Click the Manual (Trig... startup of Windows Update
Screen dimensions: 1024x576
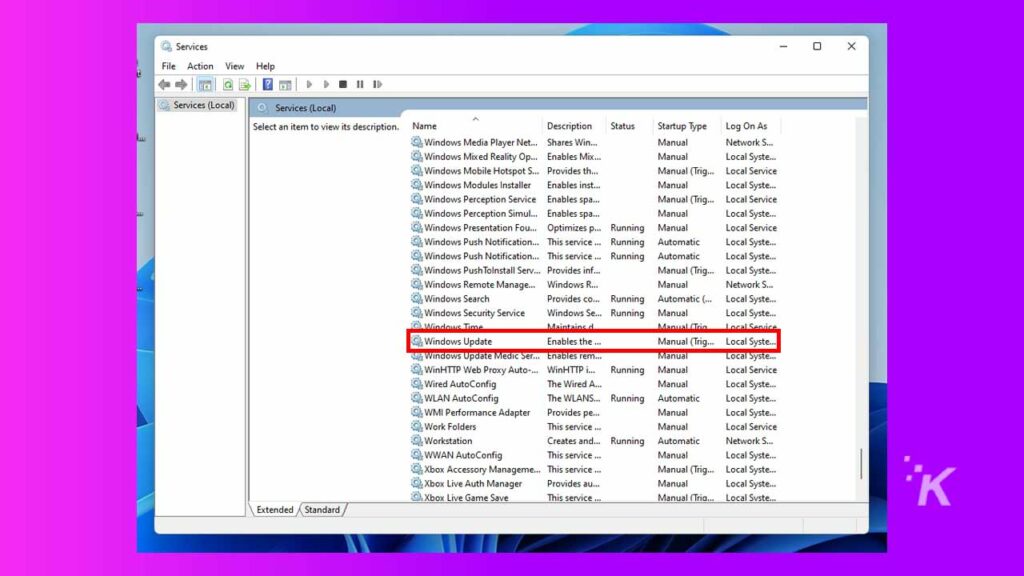(686, 341)
